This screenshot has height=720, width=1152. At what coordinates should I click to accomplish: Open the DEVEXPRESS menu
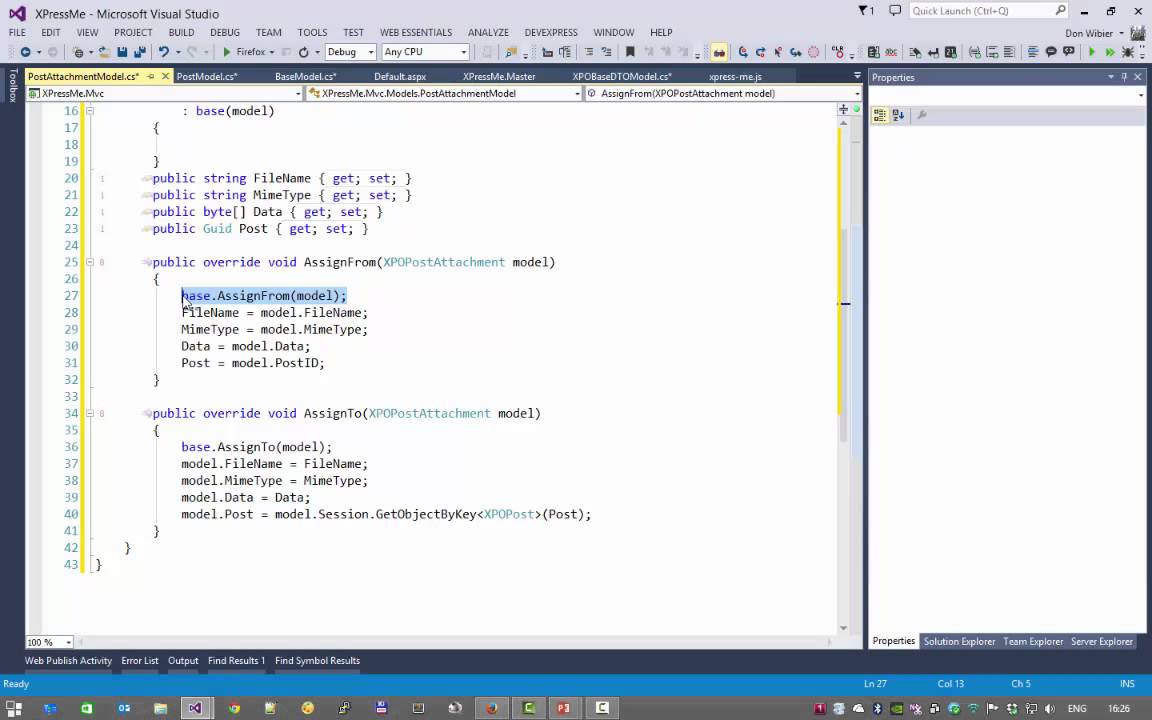551,32
